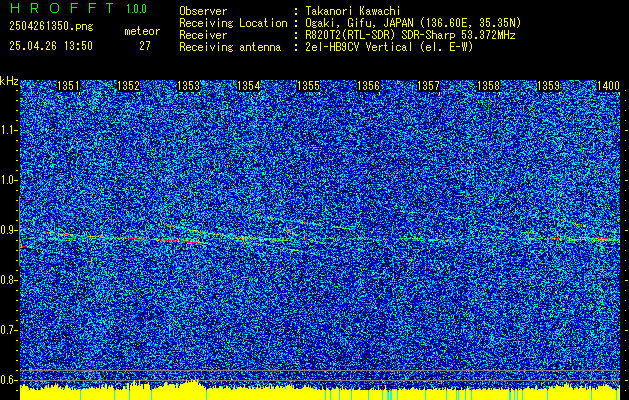Click the 1355 time marker

(x=308, y=86)
